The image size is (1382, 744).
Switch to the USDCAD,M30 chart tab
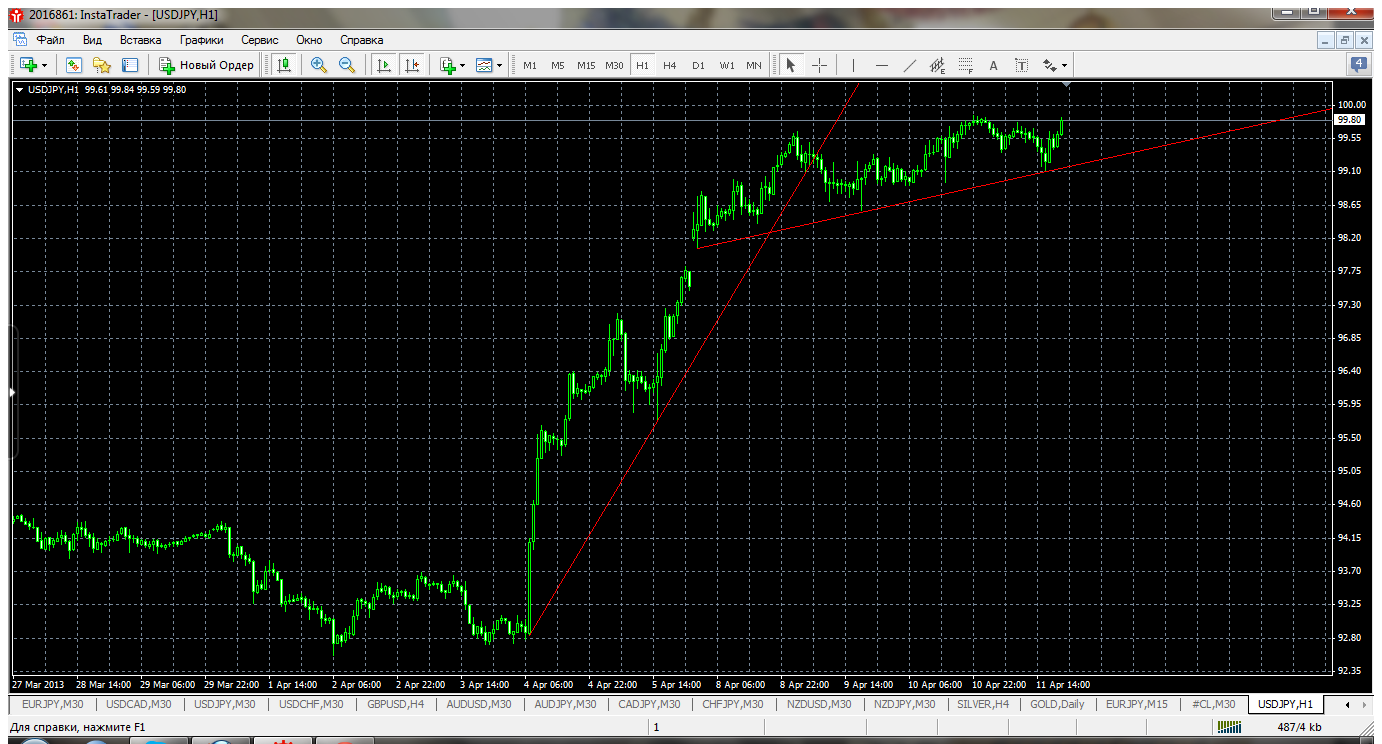[139, 705]
